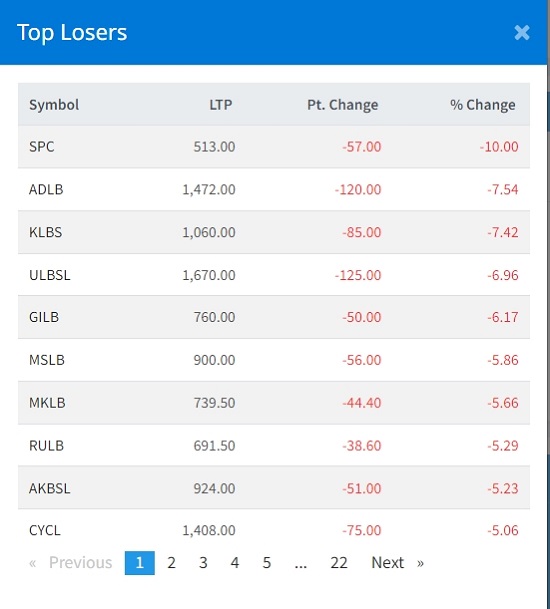
Task: Select the ULBSL stock symbol
Action: click(x=50, y=275)
